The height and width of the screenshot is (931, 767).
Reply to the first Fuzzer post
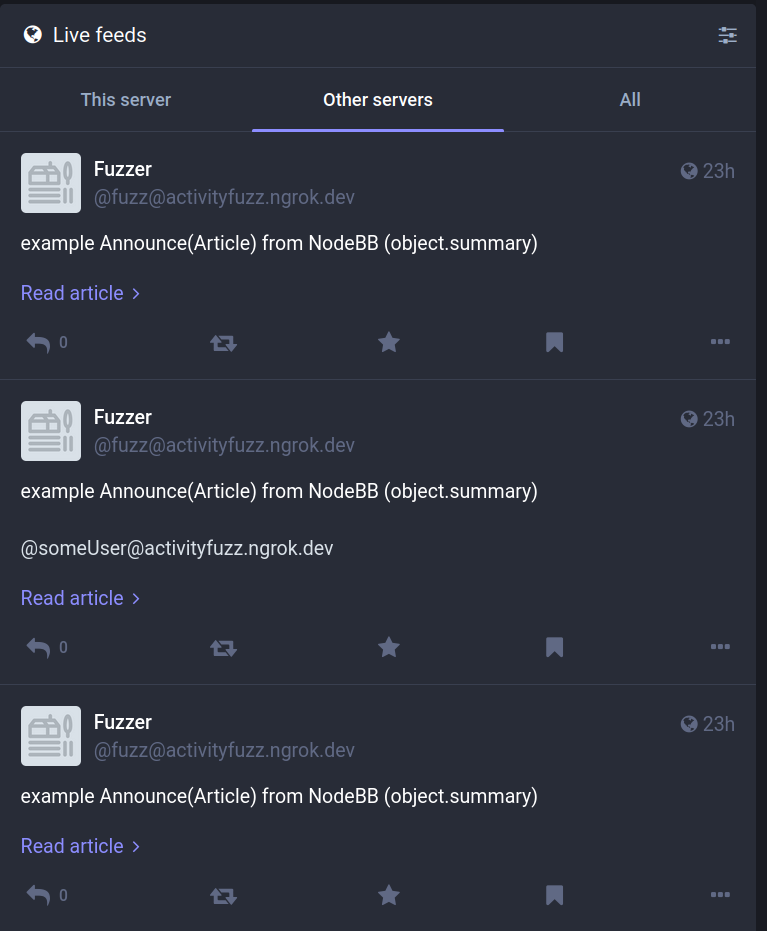click(x=38, y=342)
